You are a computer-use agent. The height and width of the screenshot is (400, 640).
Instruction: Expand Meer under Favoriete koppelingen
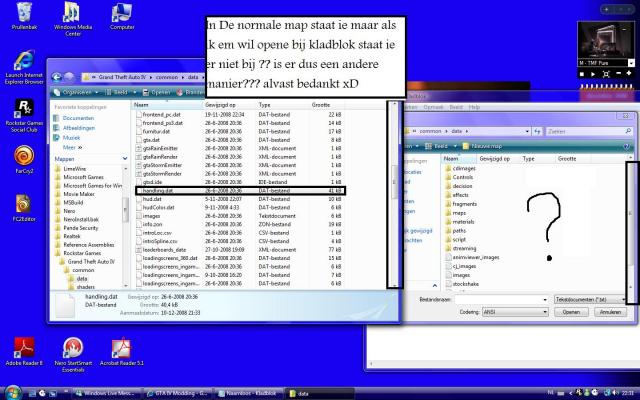point(72,147)
